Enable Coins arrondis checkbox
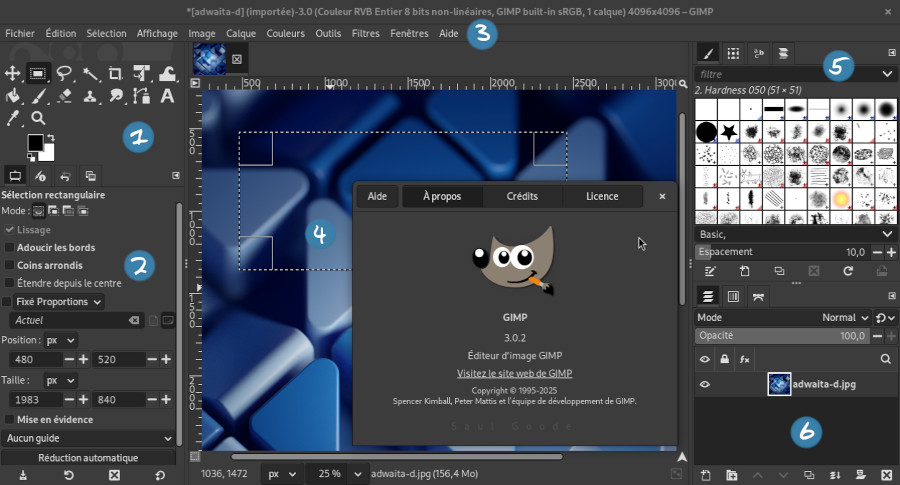This screenshot has height=485, width=900. (9, 265)
